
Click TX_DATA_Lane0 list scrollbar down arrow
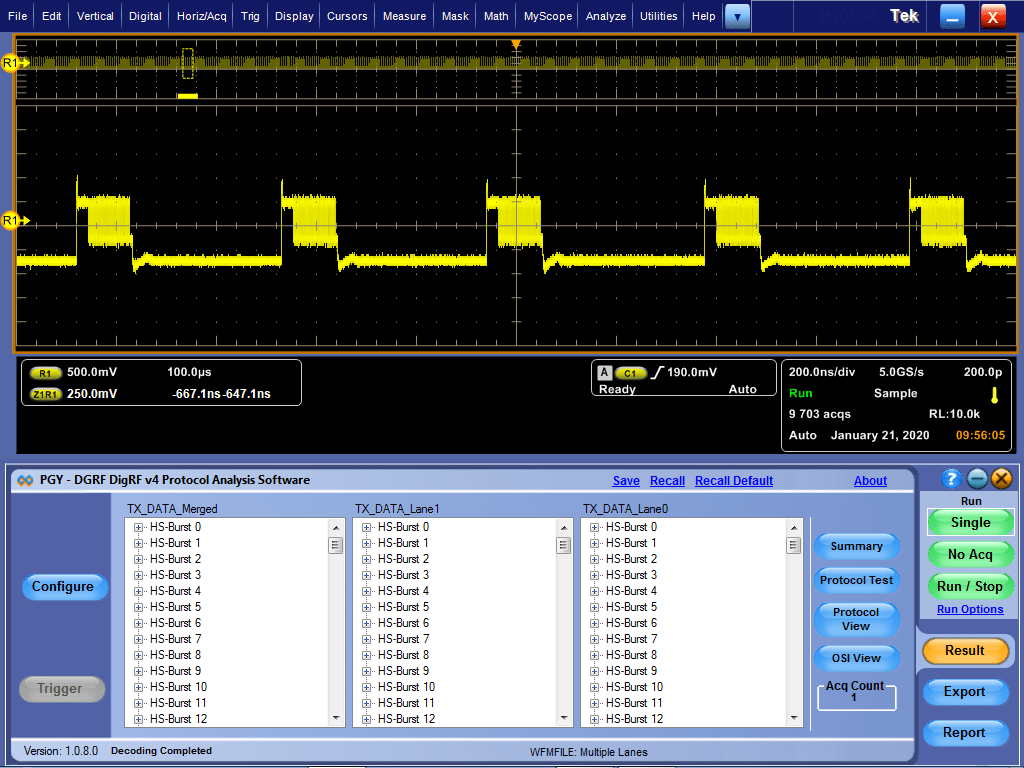point(793,718)
